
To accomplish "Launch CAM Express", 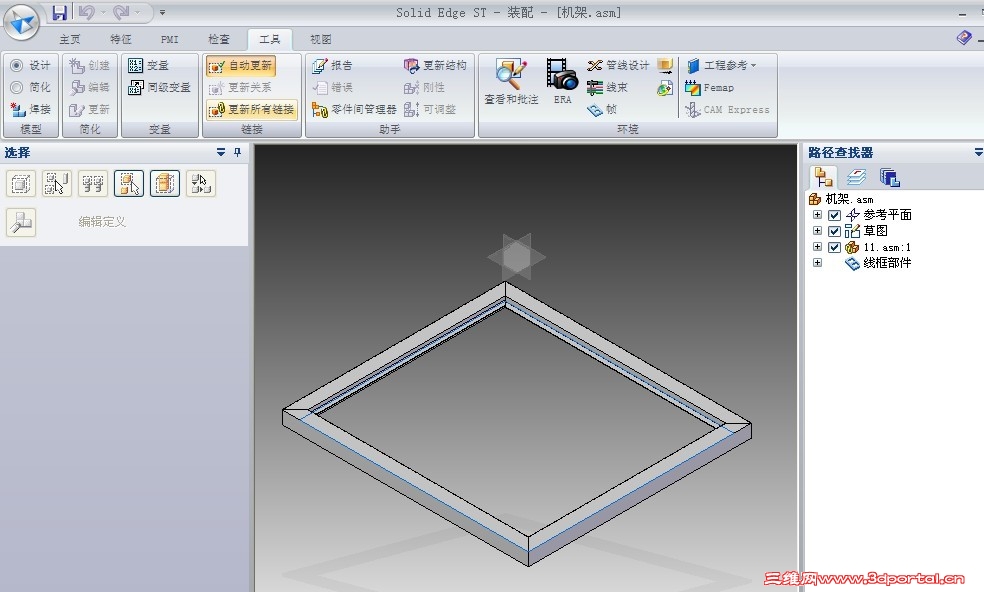I will point(727,109).
